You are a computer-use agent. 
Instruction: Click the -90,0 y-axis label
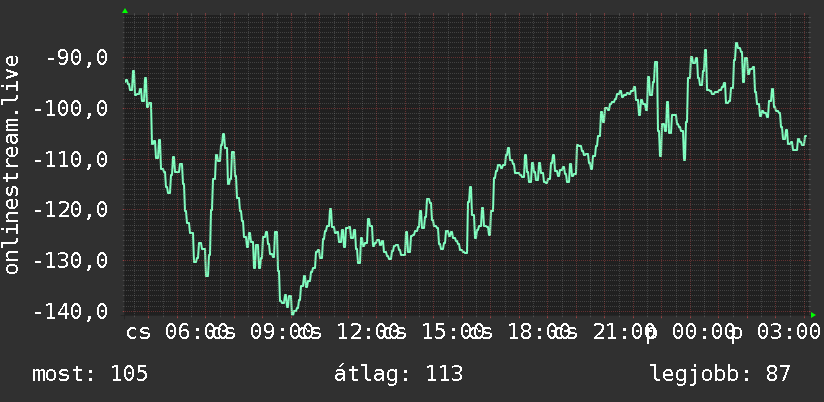(x=77, y=58)
